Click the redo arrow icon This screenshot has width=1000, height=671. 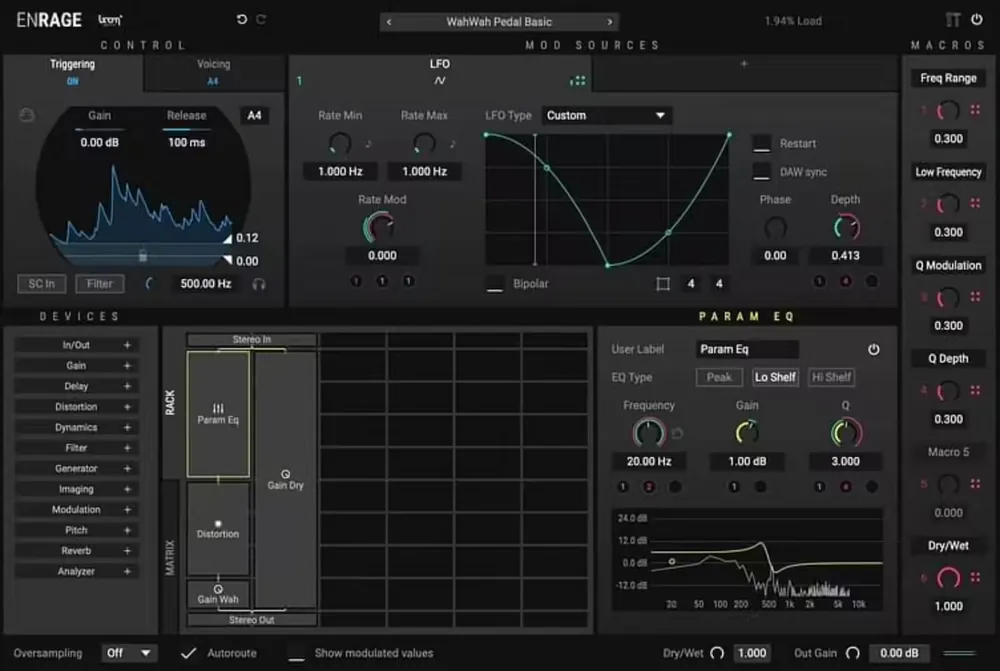[x=261, y=20]
